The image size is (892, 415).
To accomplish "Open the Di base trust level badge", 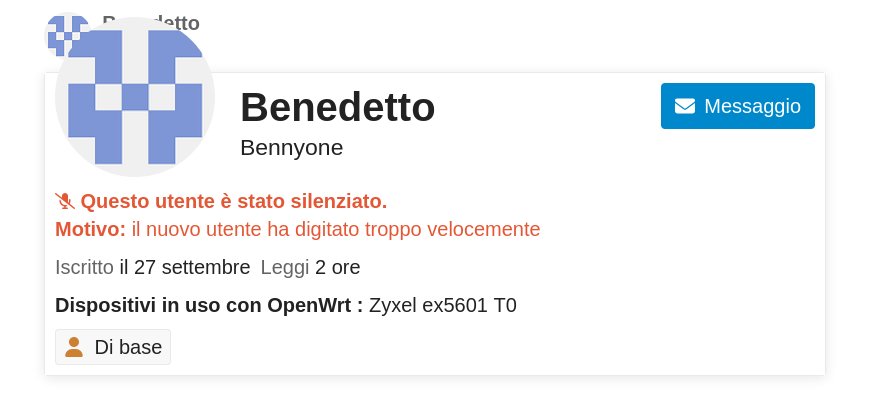I will 113,347.
